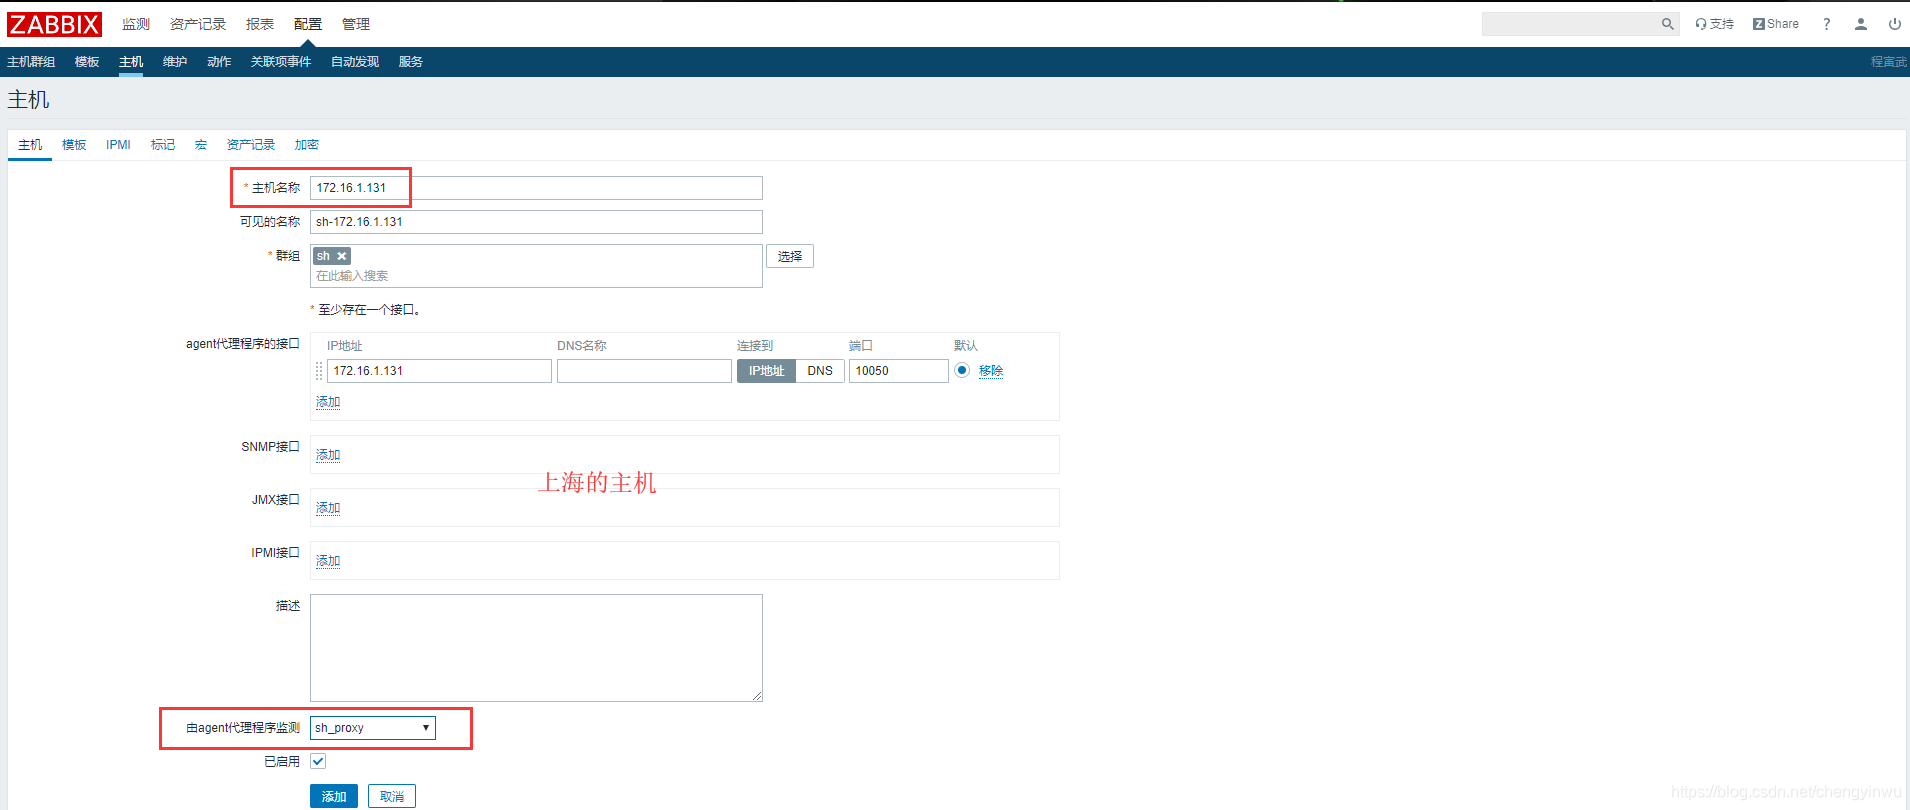Go to 服务 submenu
The width and height of the screenshot is (1910, 810).
(x=411, y=62)
